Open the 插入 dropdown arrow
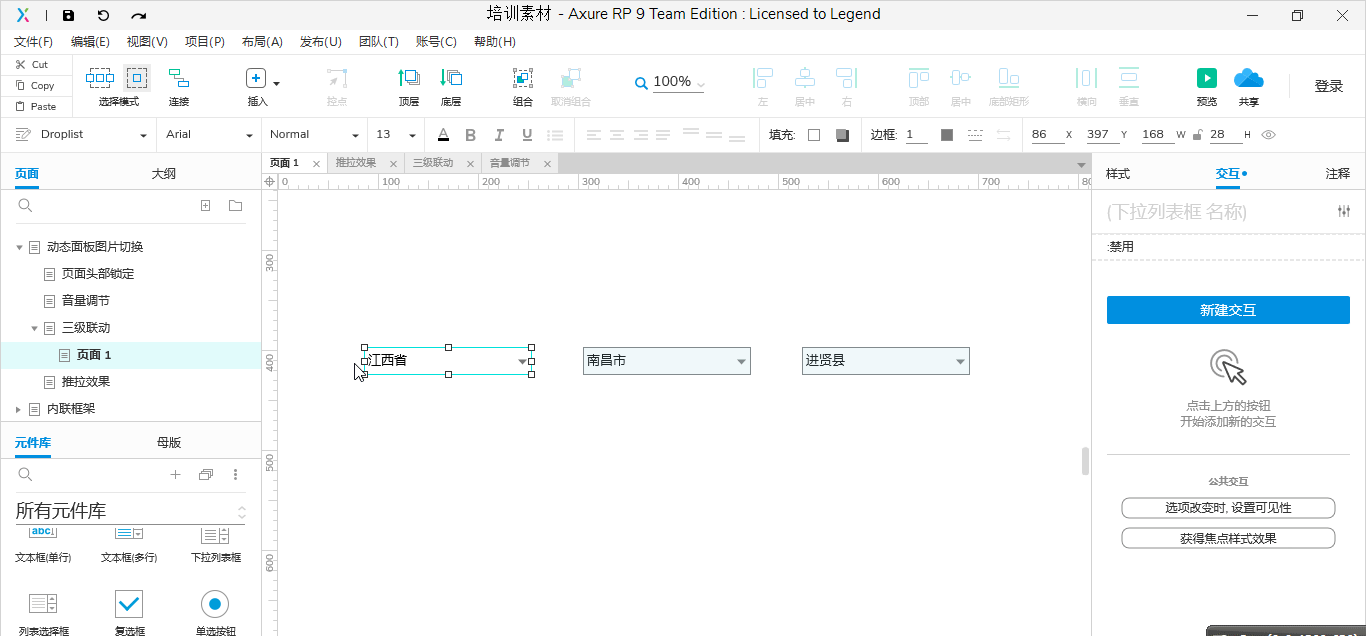This screenshot has height=636, width=1366. pos(277,83)
